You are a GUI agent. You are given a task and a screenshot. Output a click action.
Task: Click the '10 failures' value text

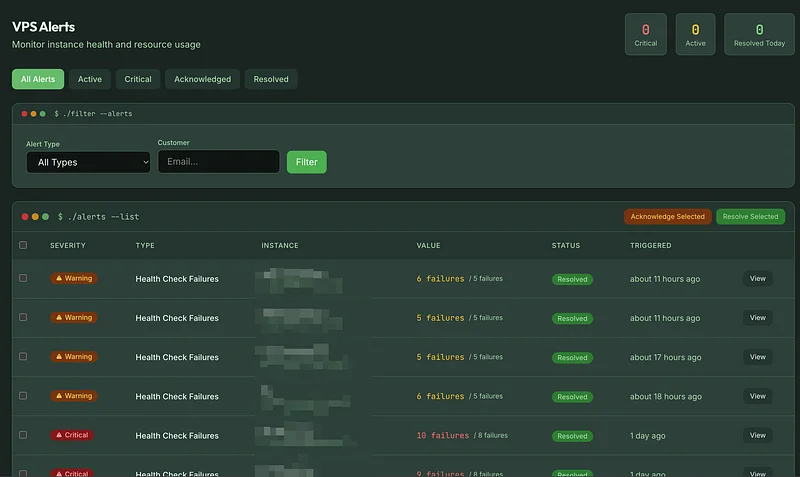tap(442, 435)
